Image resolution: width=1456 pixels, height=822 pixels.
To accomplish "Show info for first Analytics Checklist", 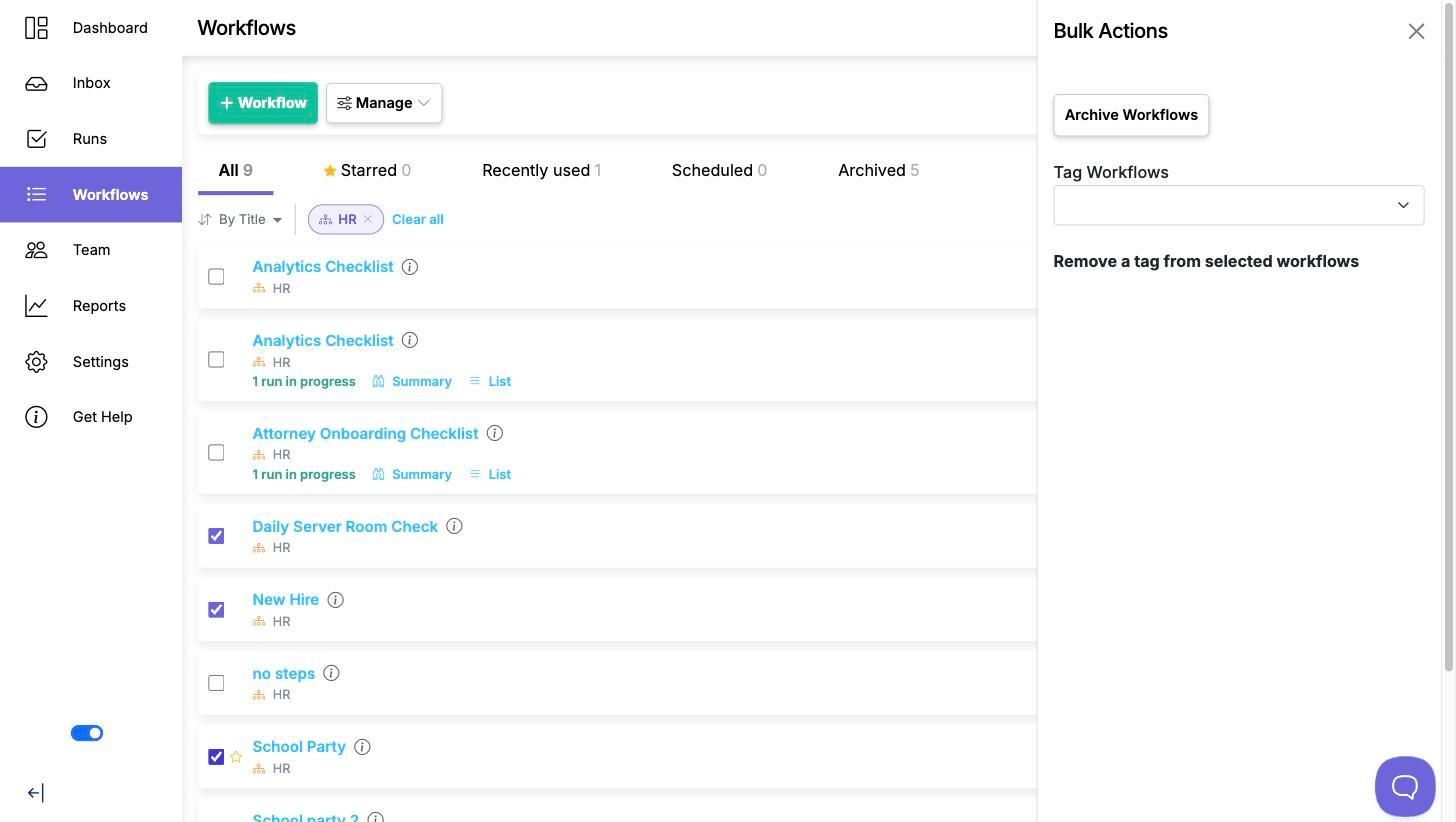I will tap(410, 267).
